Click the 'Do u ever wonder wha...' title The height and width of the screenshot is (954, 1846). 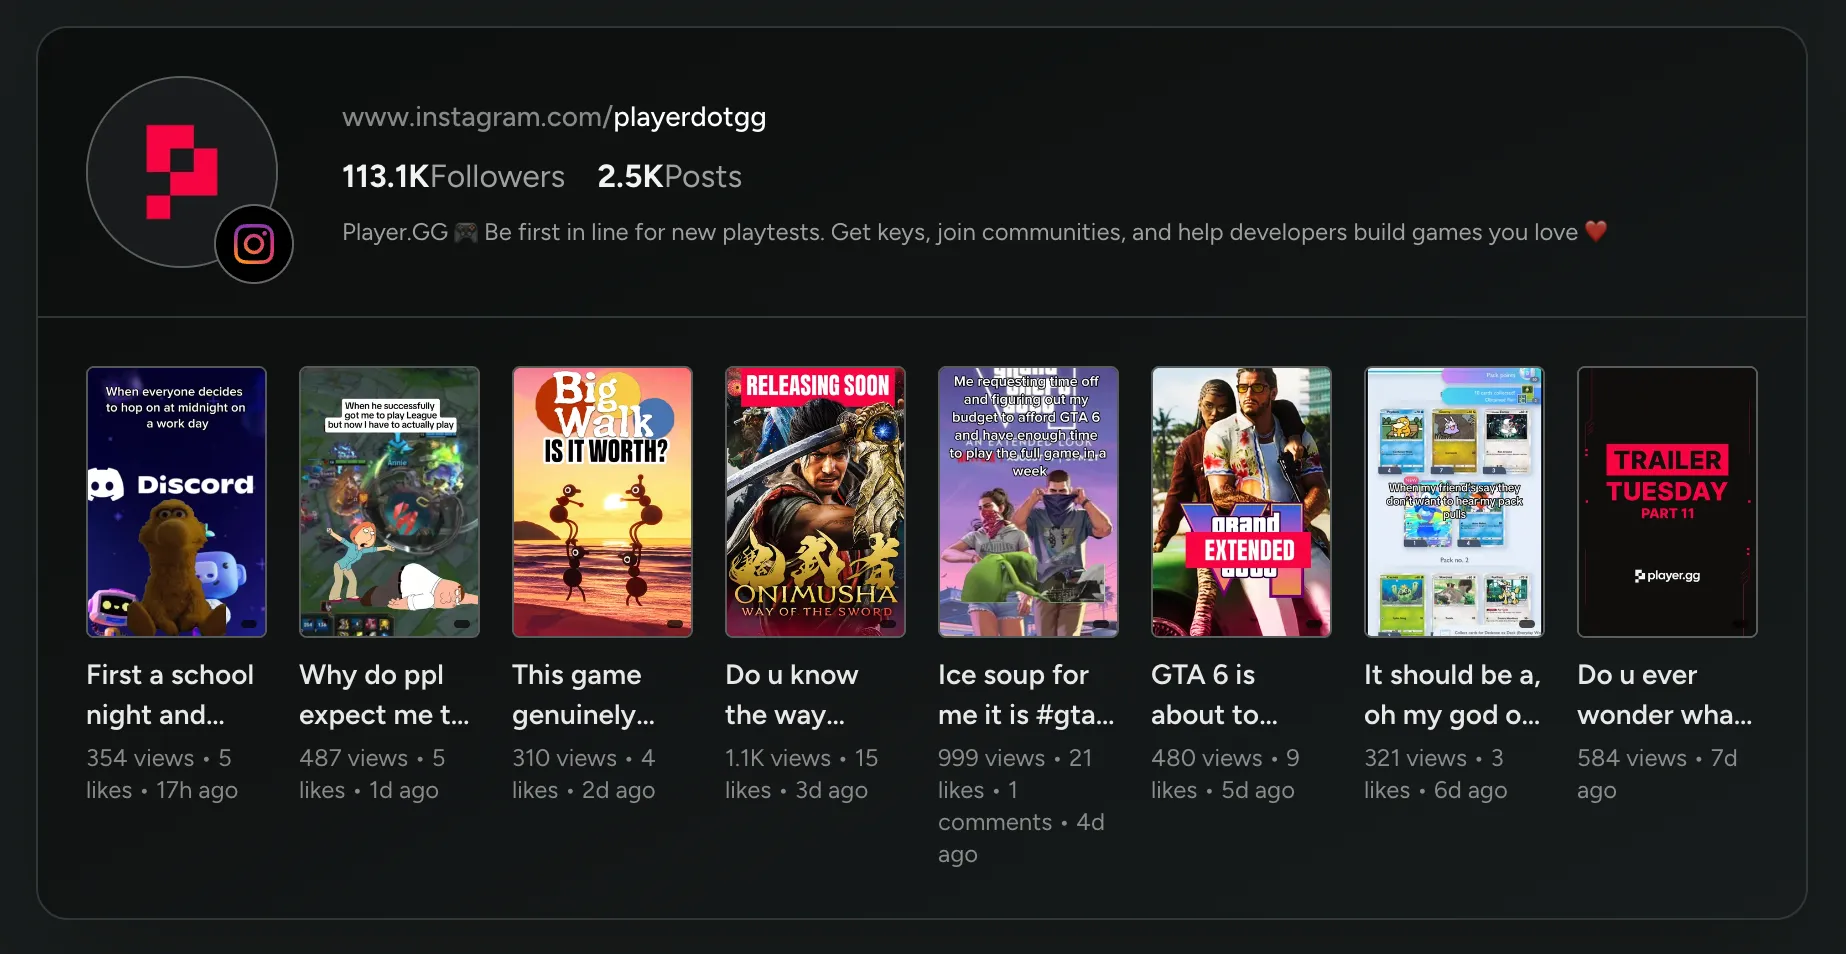1665,695
